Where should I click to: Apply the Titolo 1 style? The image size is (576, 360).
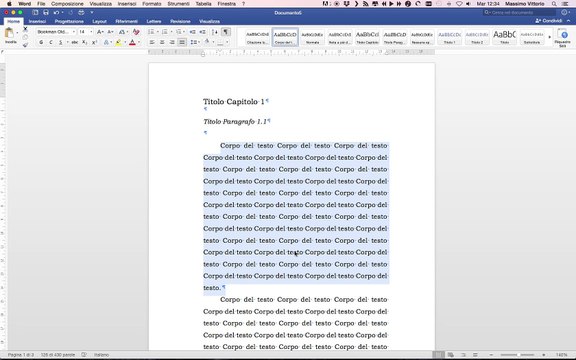[x=450, y=37]
